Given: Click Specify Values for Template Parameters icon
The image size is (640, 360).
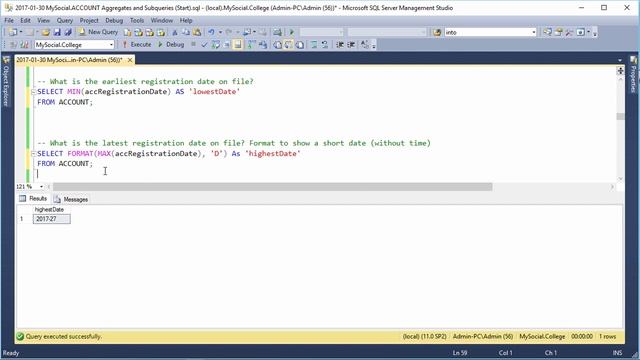Looking at the screenshot, I should pyautogui.click(x=364, y=44).
